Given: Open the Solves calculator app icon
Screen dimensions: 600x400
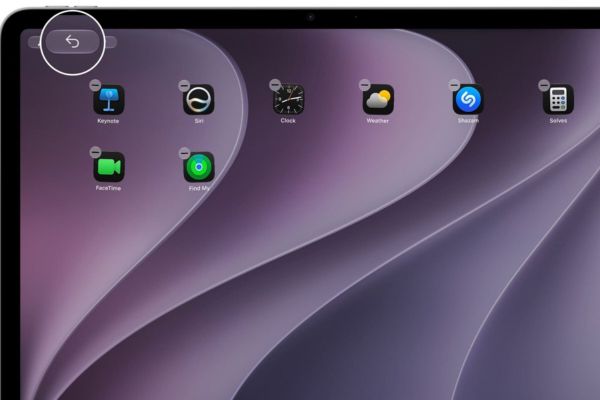Looking at the screenshot, I should [558, 100].
